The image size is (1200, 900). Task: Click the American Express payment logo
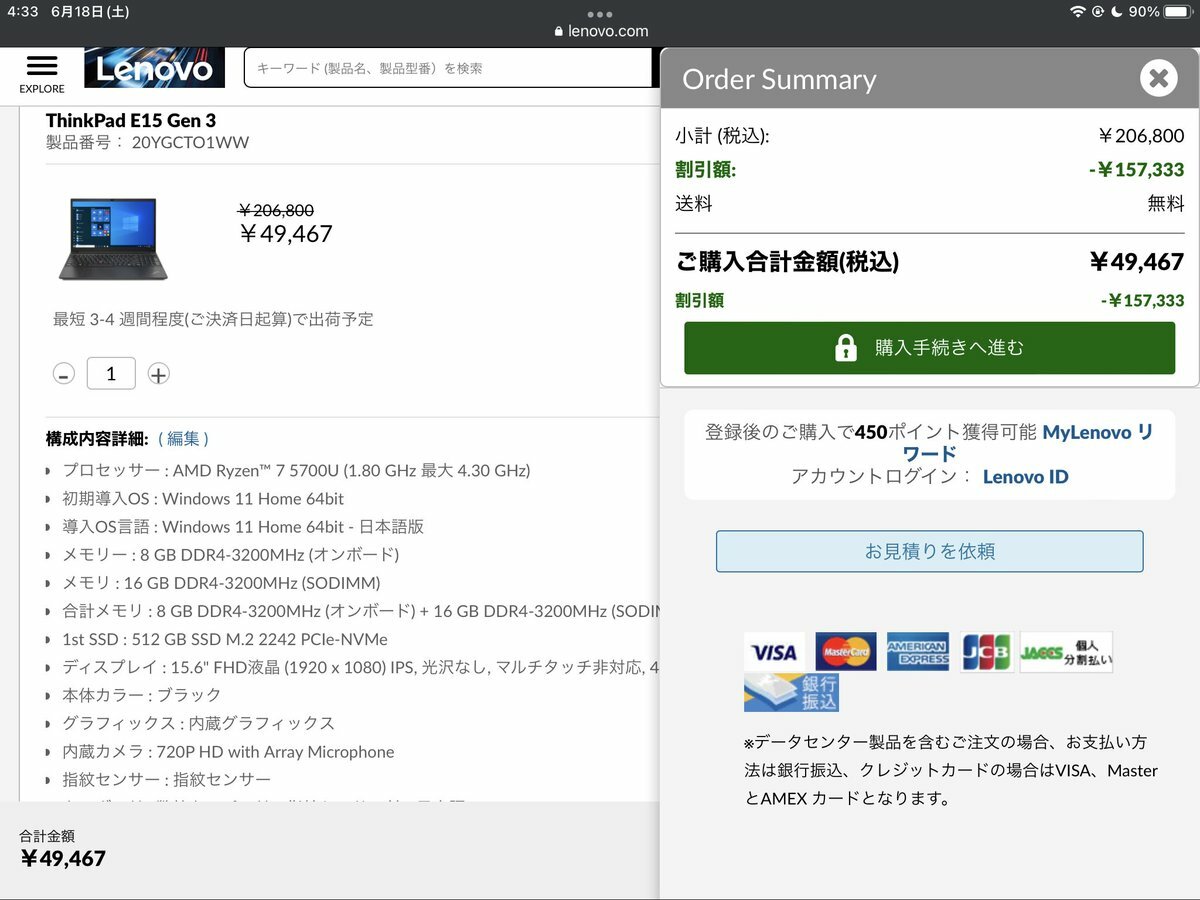tap(917, 652)
